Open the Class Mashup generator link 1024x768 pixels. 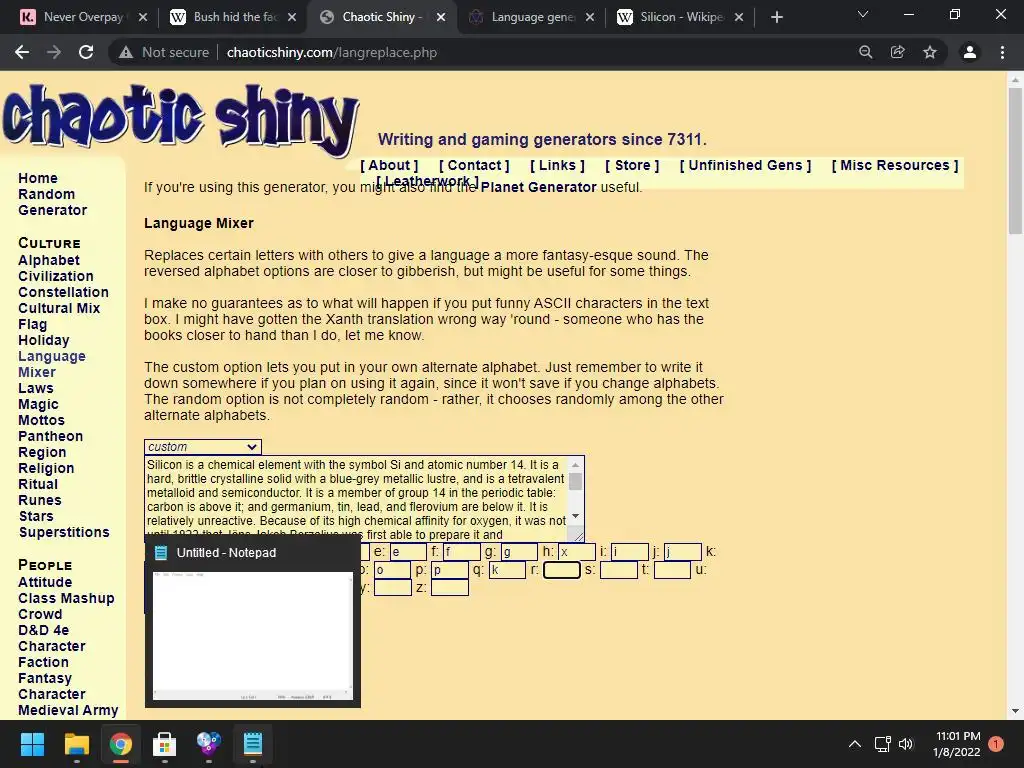click(x=66, y=598)
